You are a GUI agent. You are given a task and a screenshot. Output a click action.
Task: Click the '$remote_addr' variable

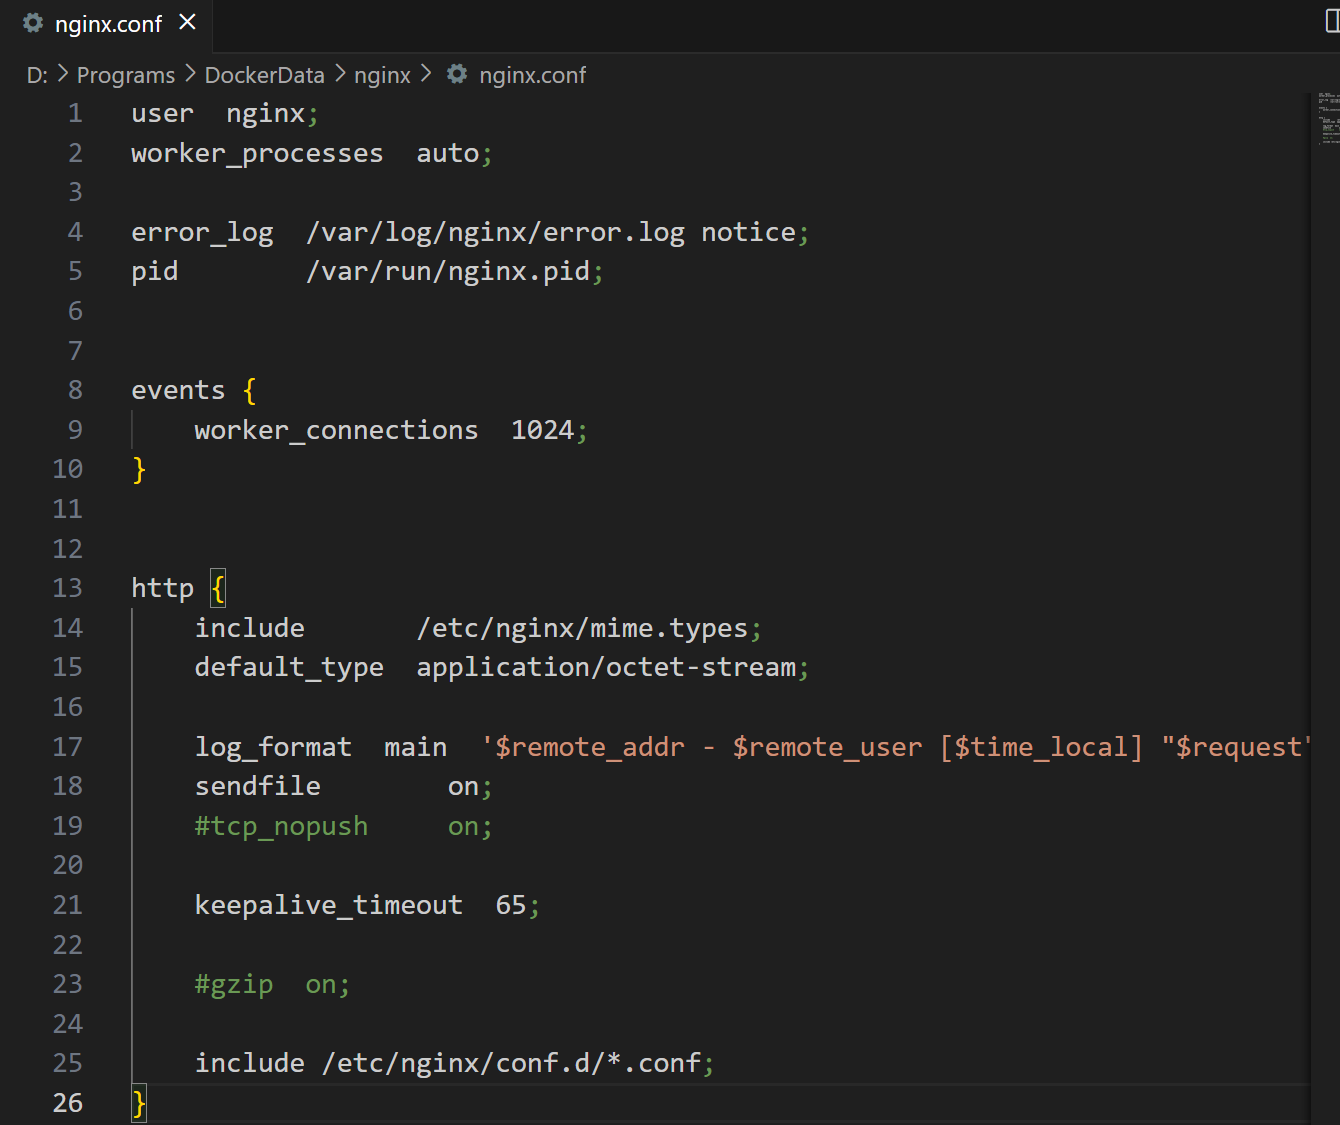coord(590,748)
